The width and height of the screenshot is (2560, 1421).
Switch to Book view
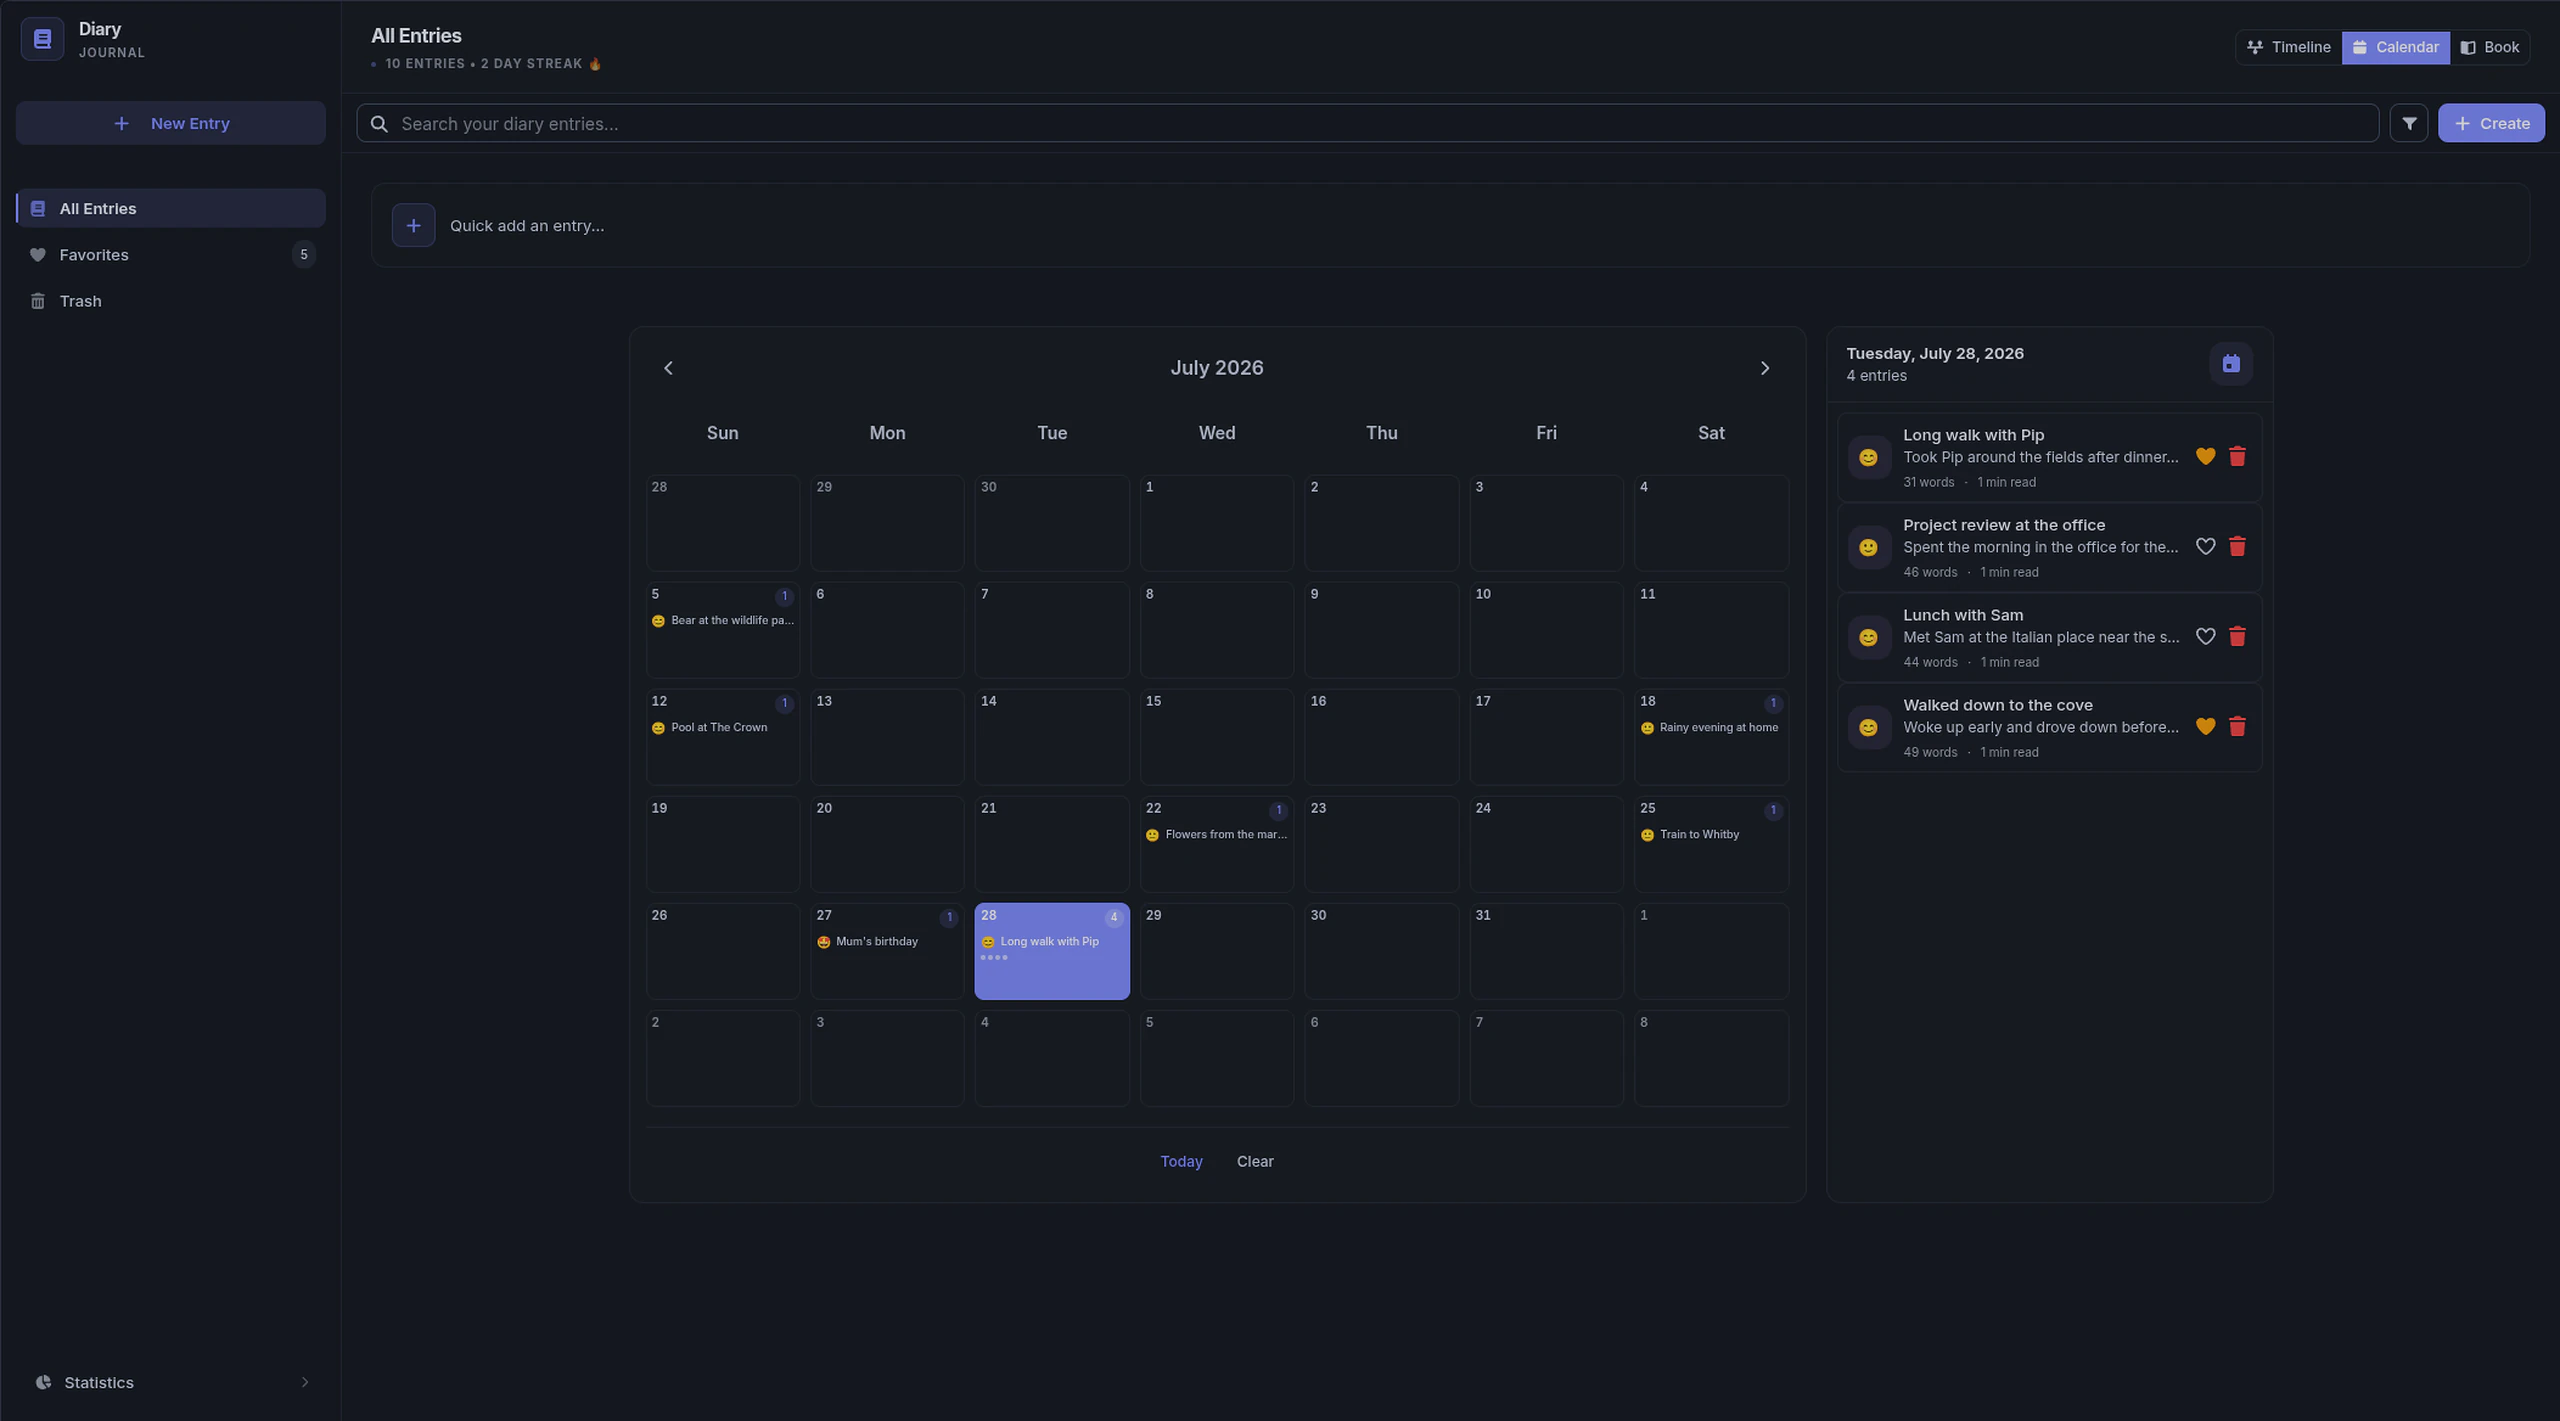point(2490,47)
